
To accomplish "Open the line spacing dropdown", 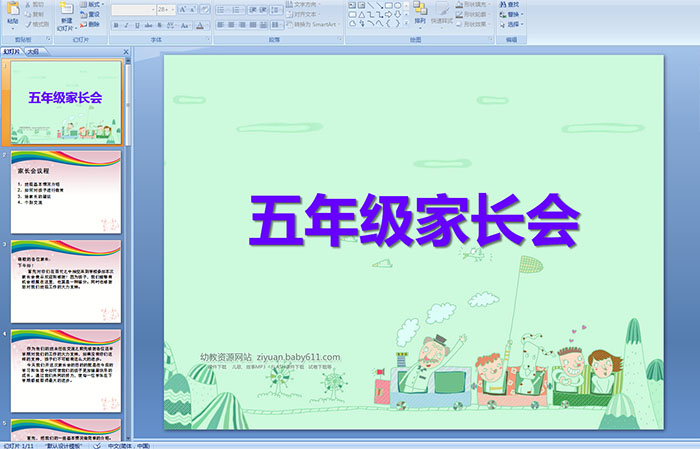I will point(276,9).
